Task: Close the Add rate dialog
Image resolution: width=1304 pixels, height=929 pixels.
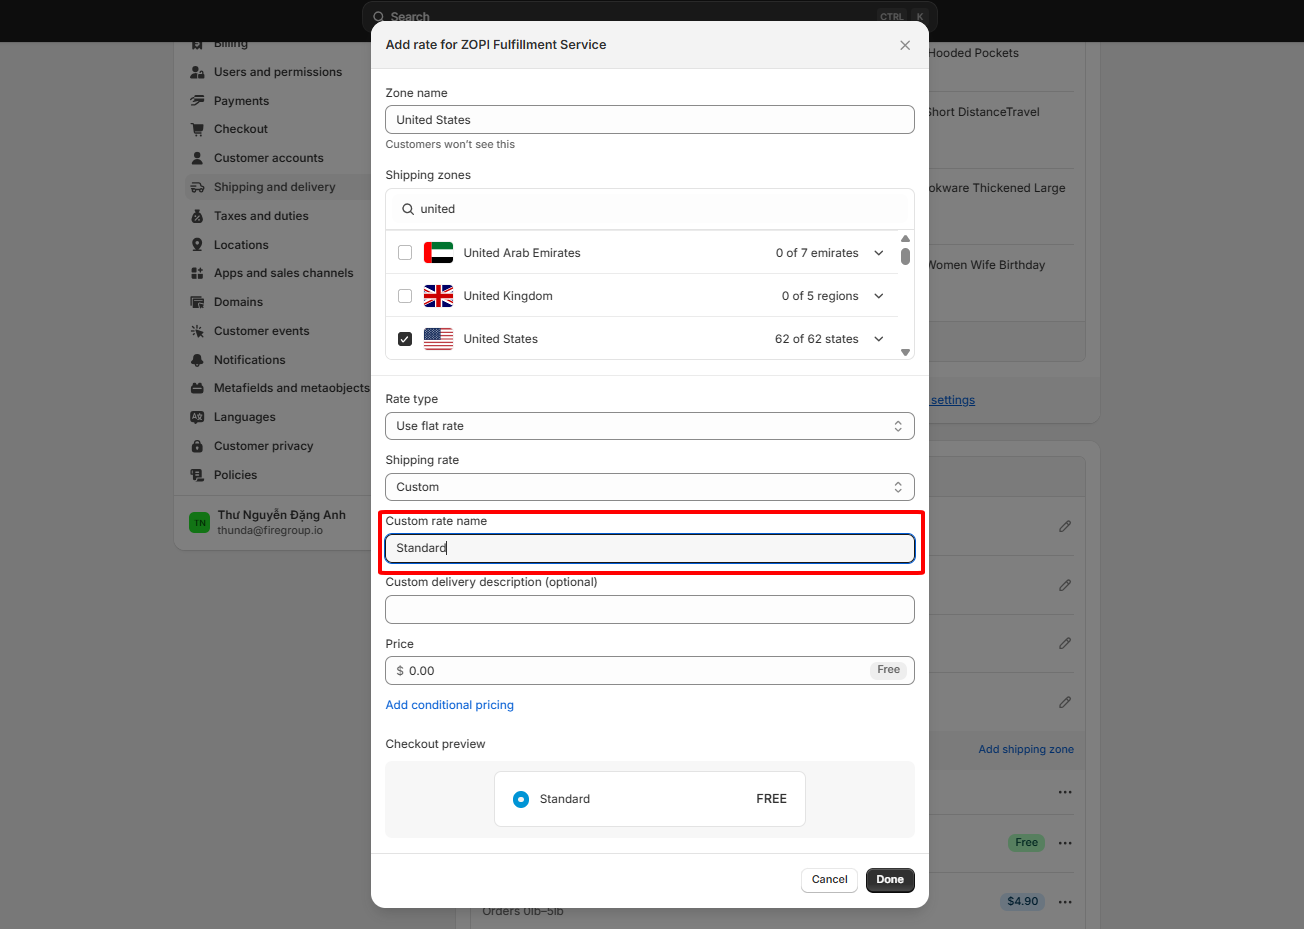Action: pos(905,45)
